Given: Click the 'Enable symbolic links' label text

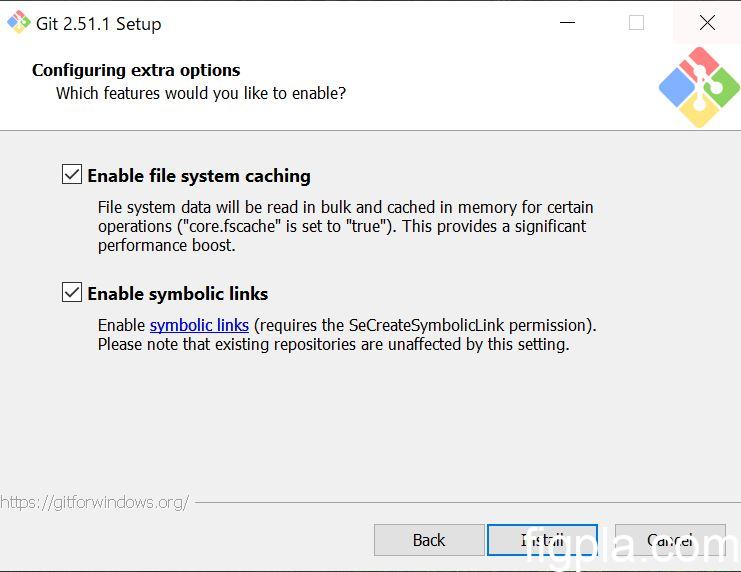Looking at the screenshot, I should 178,294.
